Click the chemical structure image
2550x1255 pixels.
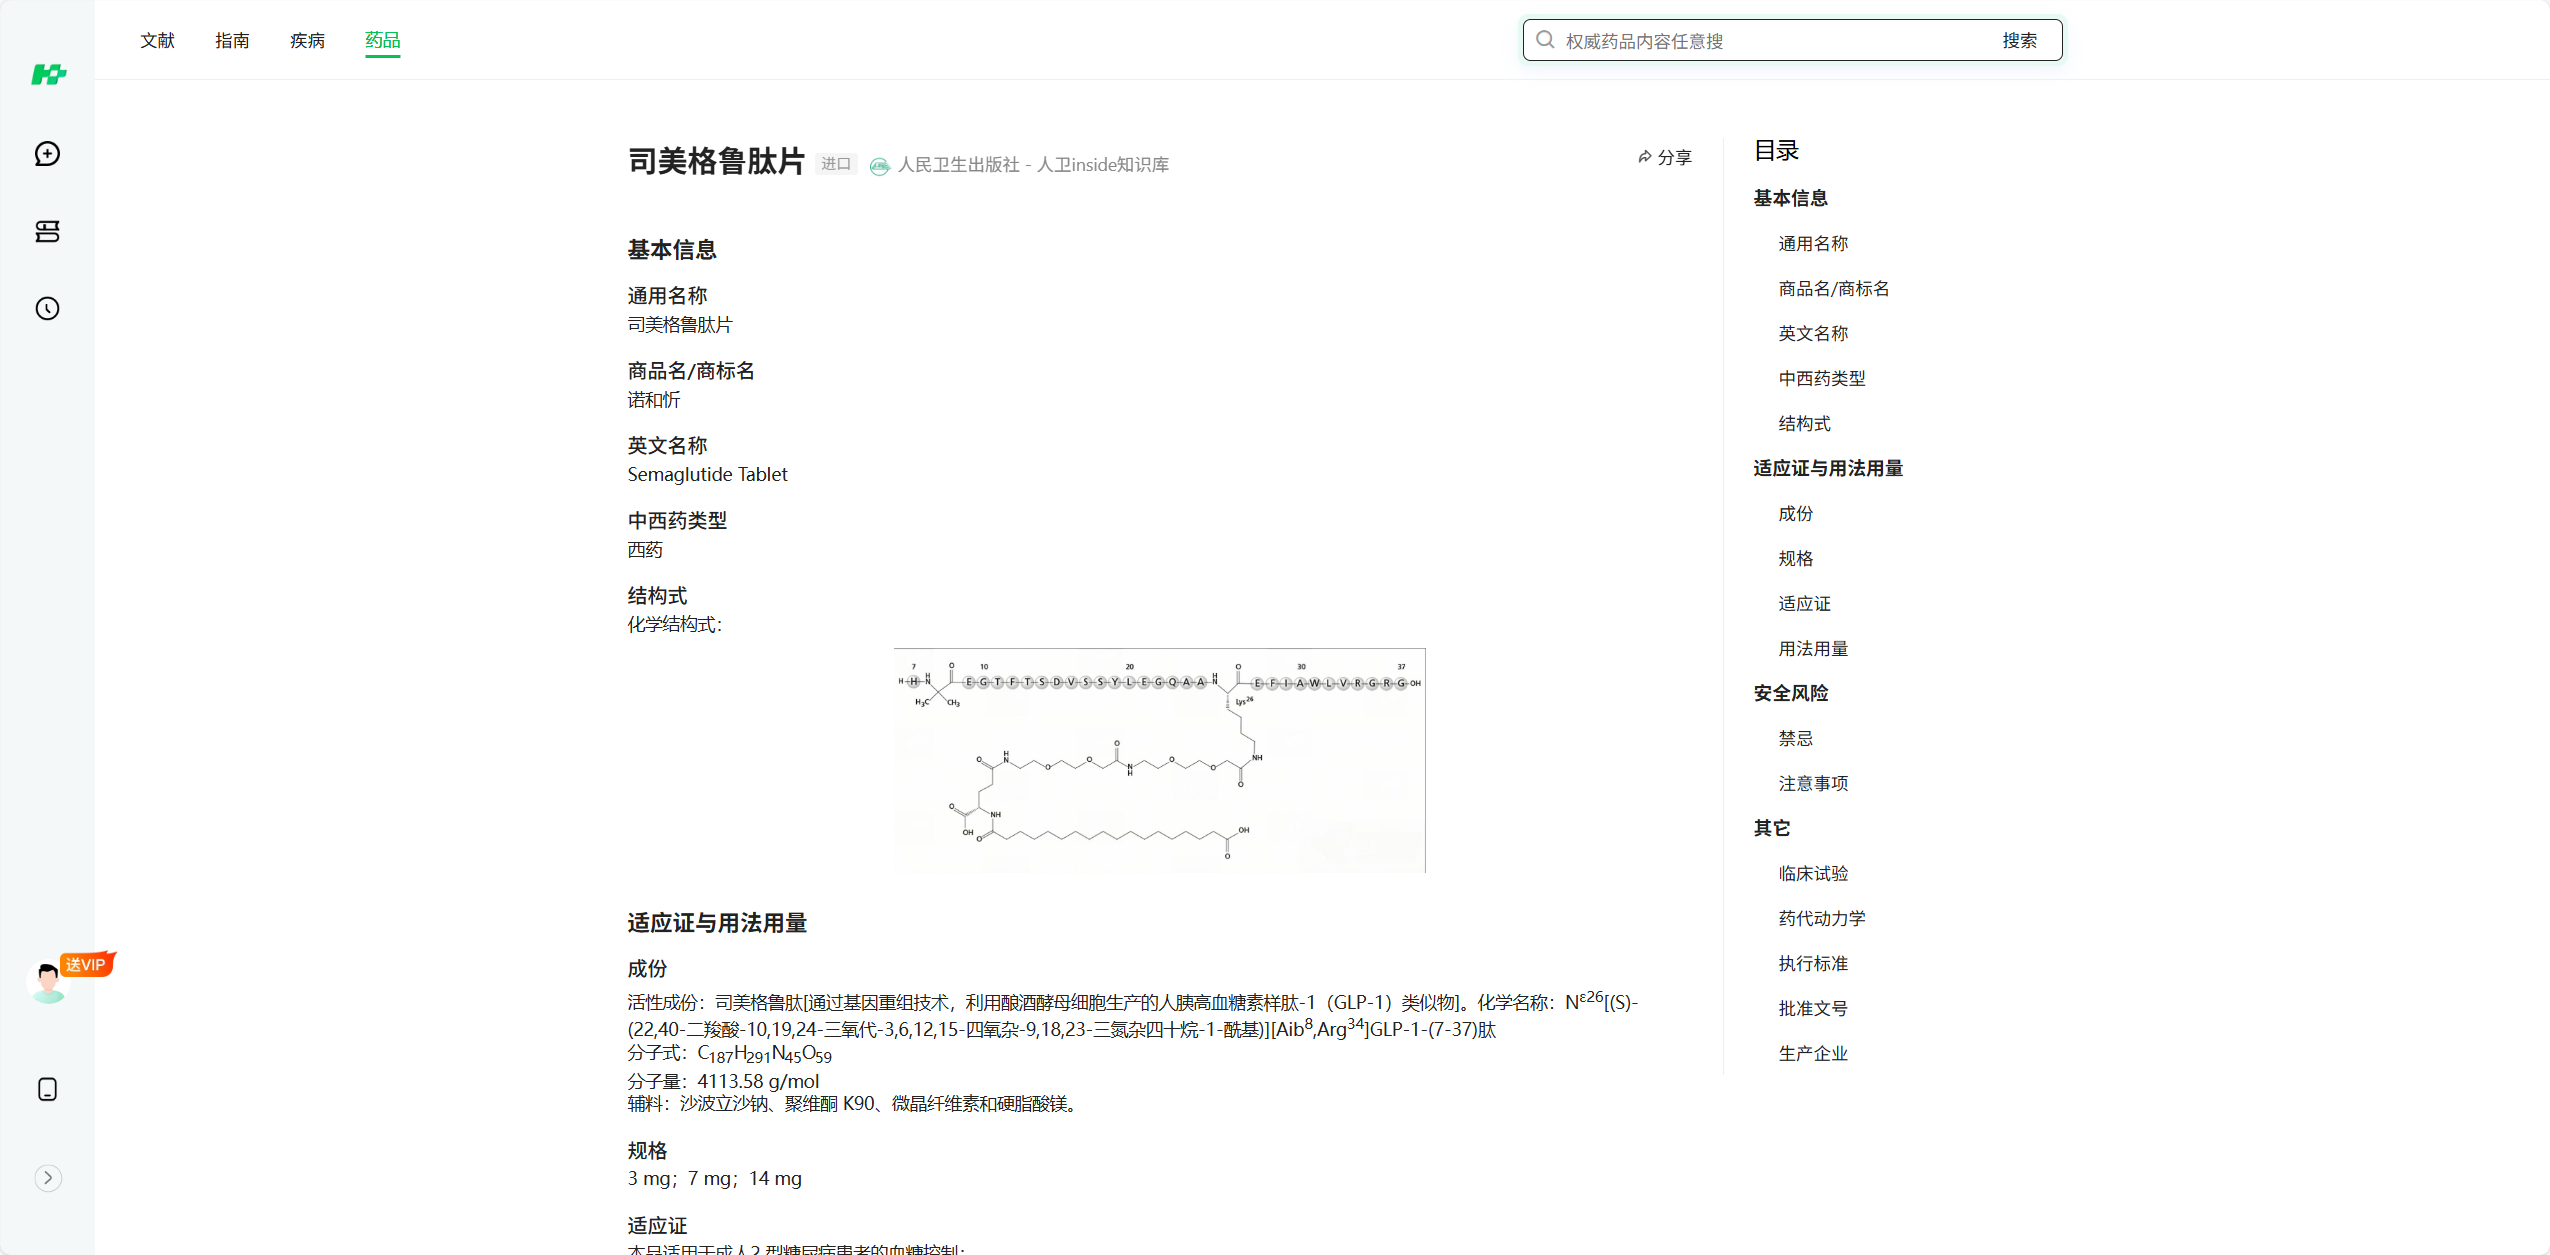(x=1159, y=760)
